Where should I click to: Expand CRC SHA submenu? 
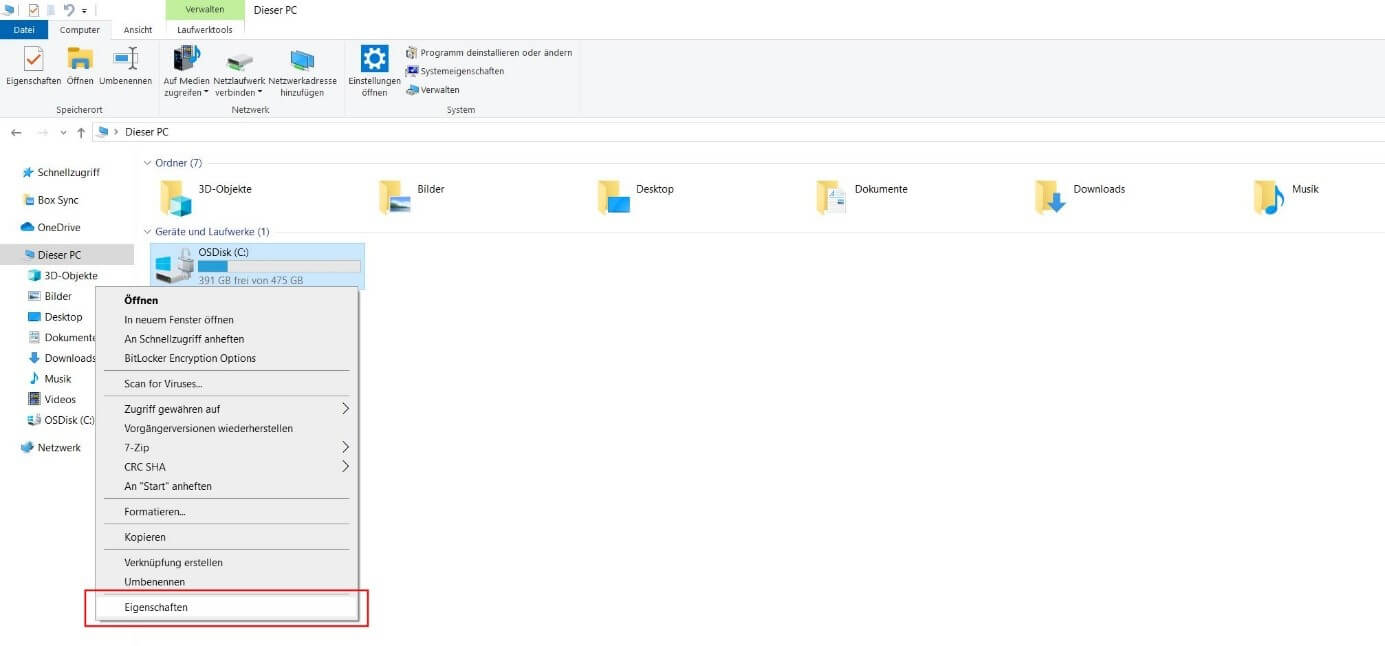[227, 467]
